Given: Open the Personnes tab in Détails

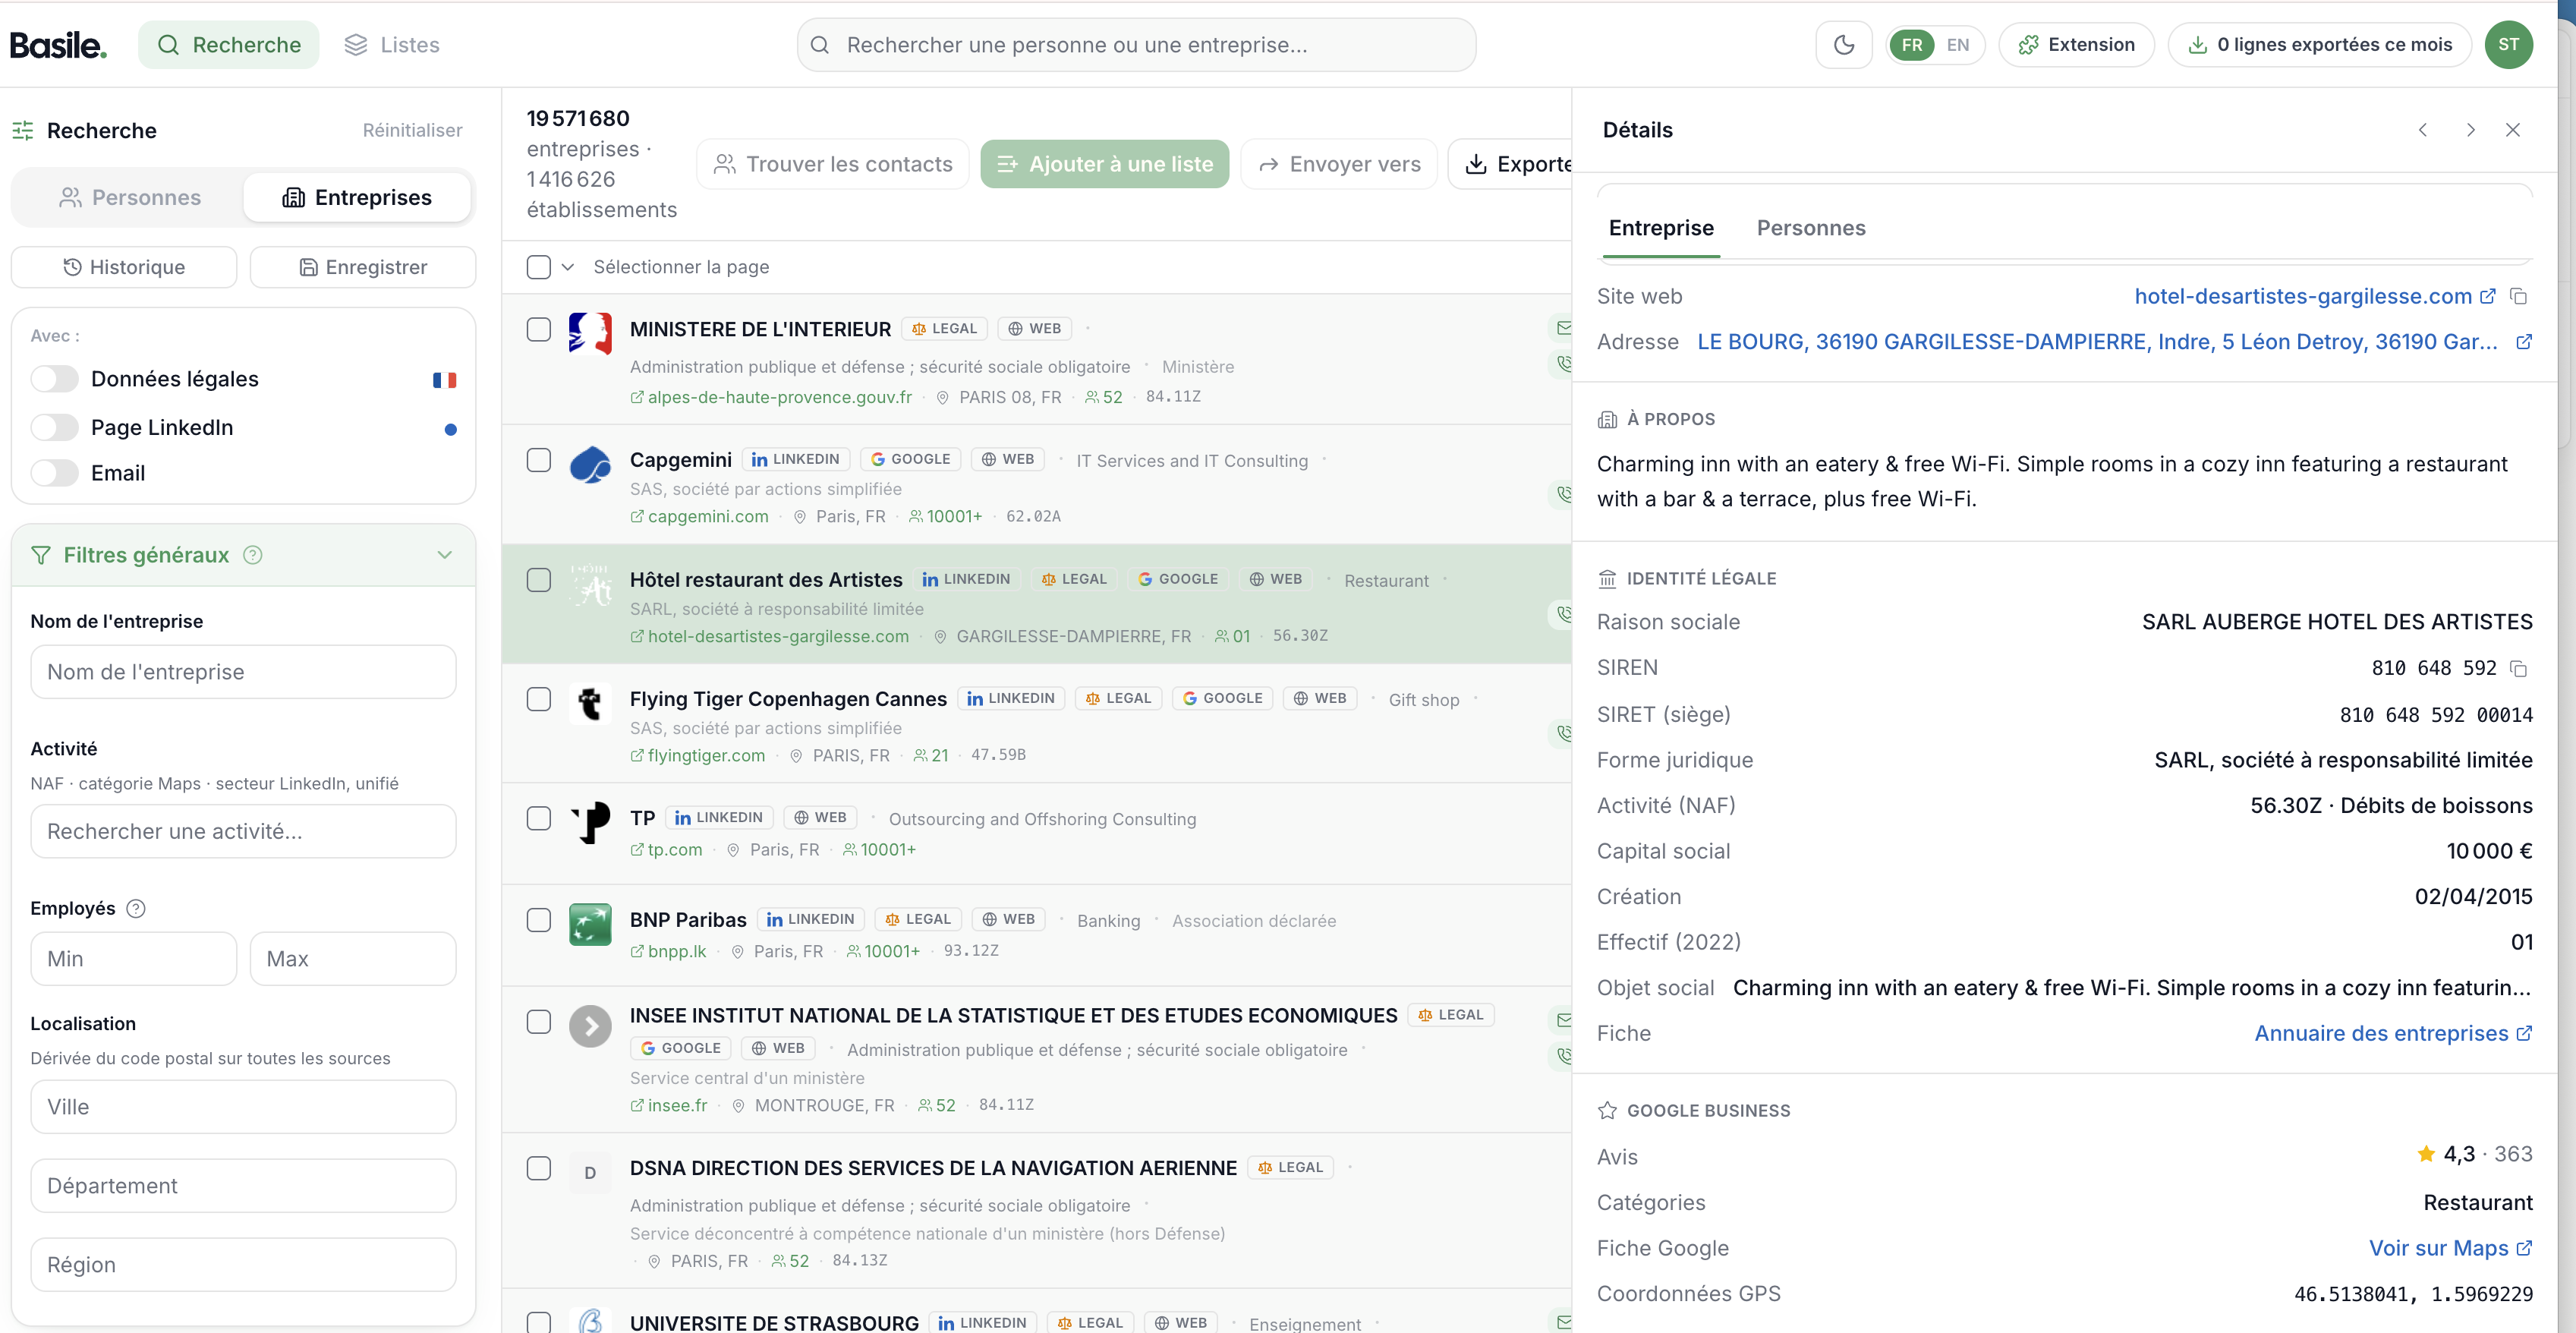Looking at the screenshot, I should point(1811,228).
